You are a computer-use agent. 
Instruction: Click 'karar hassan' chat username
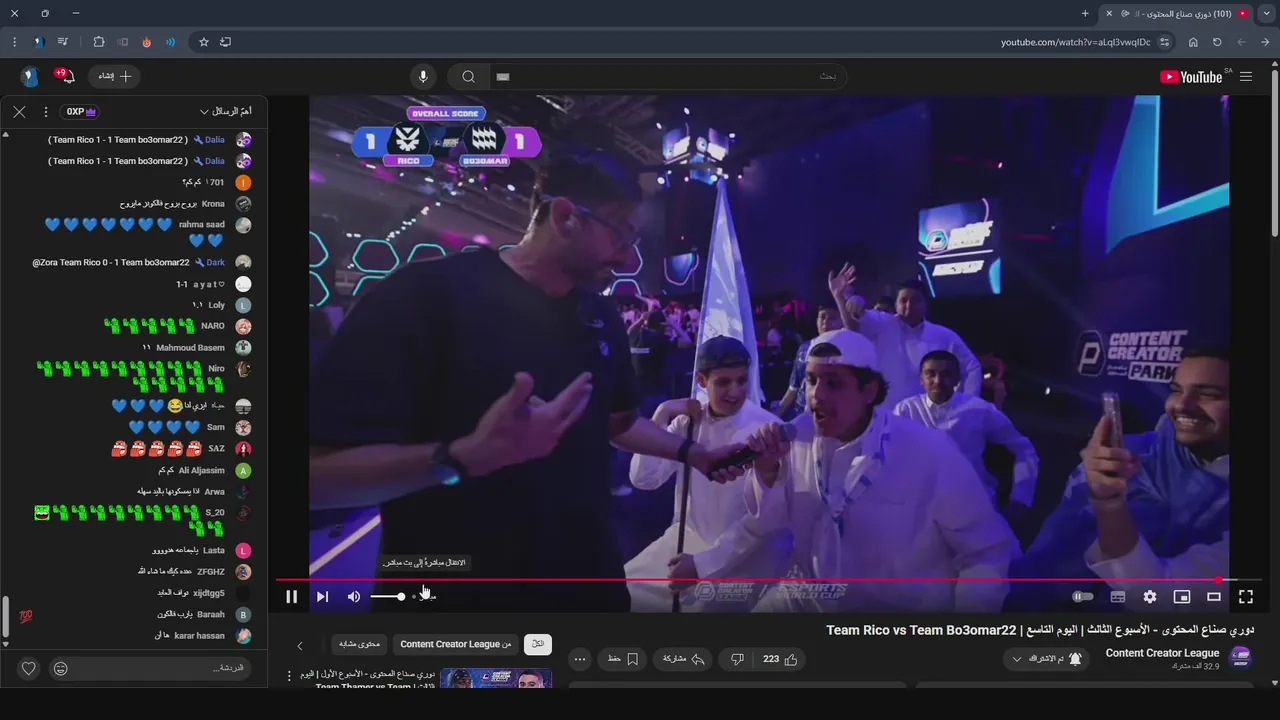(200, 636)
